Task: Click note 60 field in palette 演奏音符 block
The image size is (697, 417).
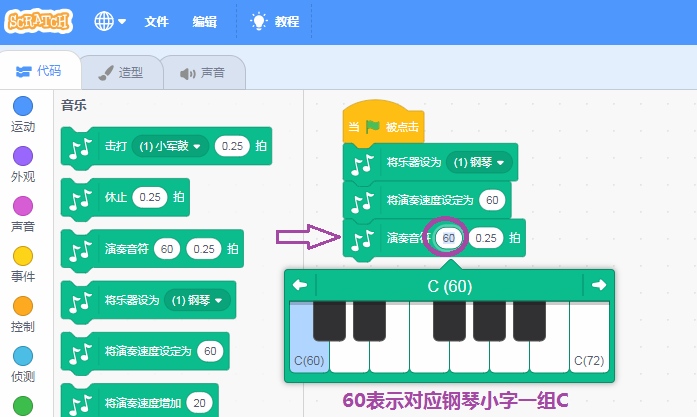Action: [167, 249]
